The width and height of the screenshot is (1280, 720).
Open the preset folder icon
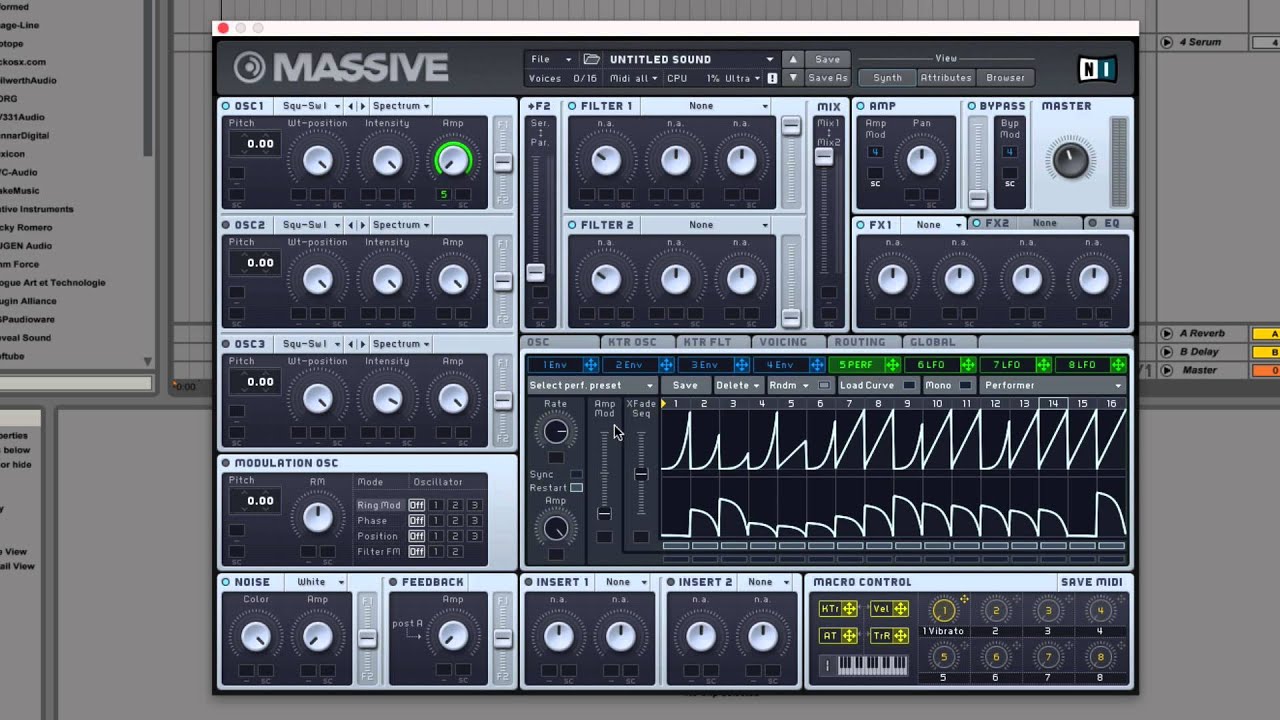[x=591, y=59]
